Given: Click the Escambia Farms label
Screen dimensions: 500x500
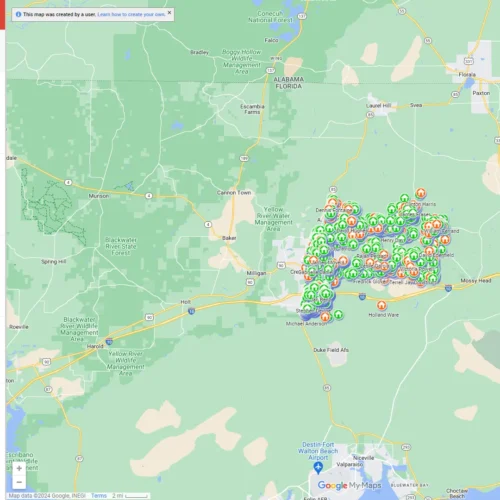Looking at the screenshot, I should pos(252,109).
